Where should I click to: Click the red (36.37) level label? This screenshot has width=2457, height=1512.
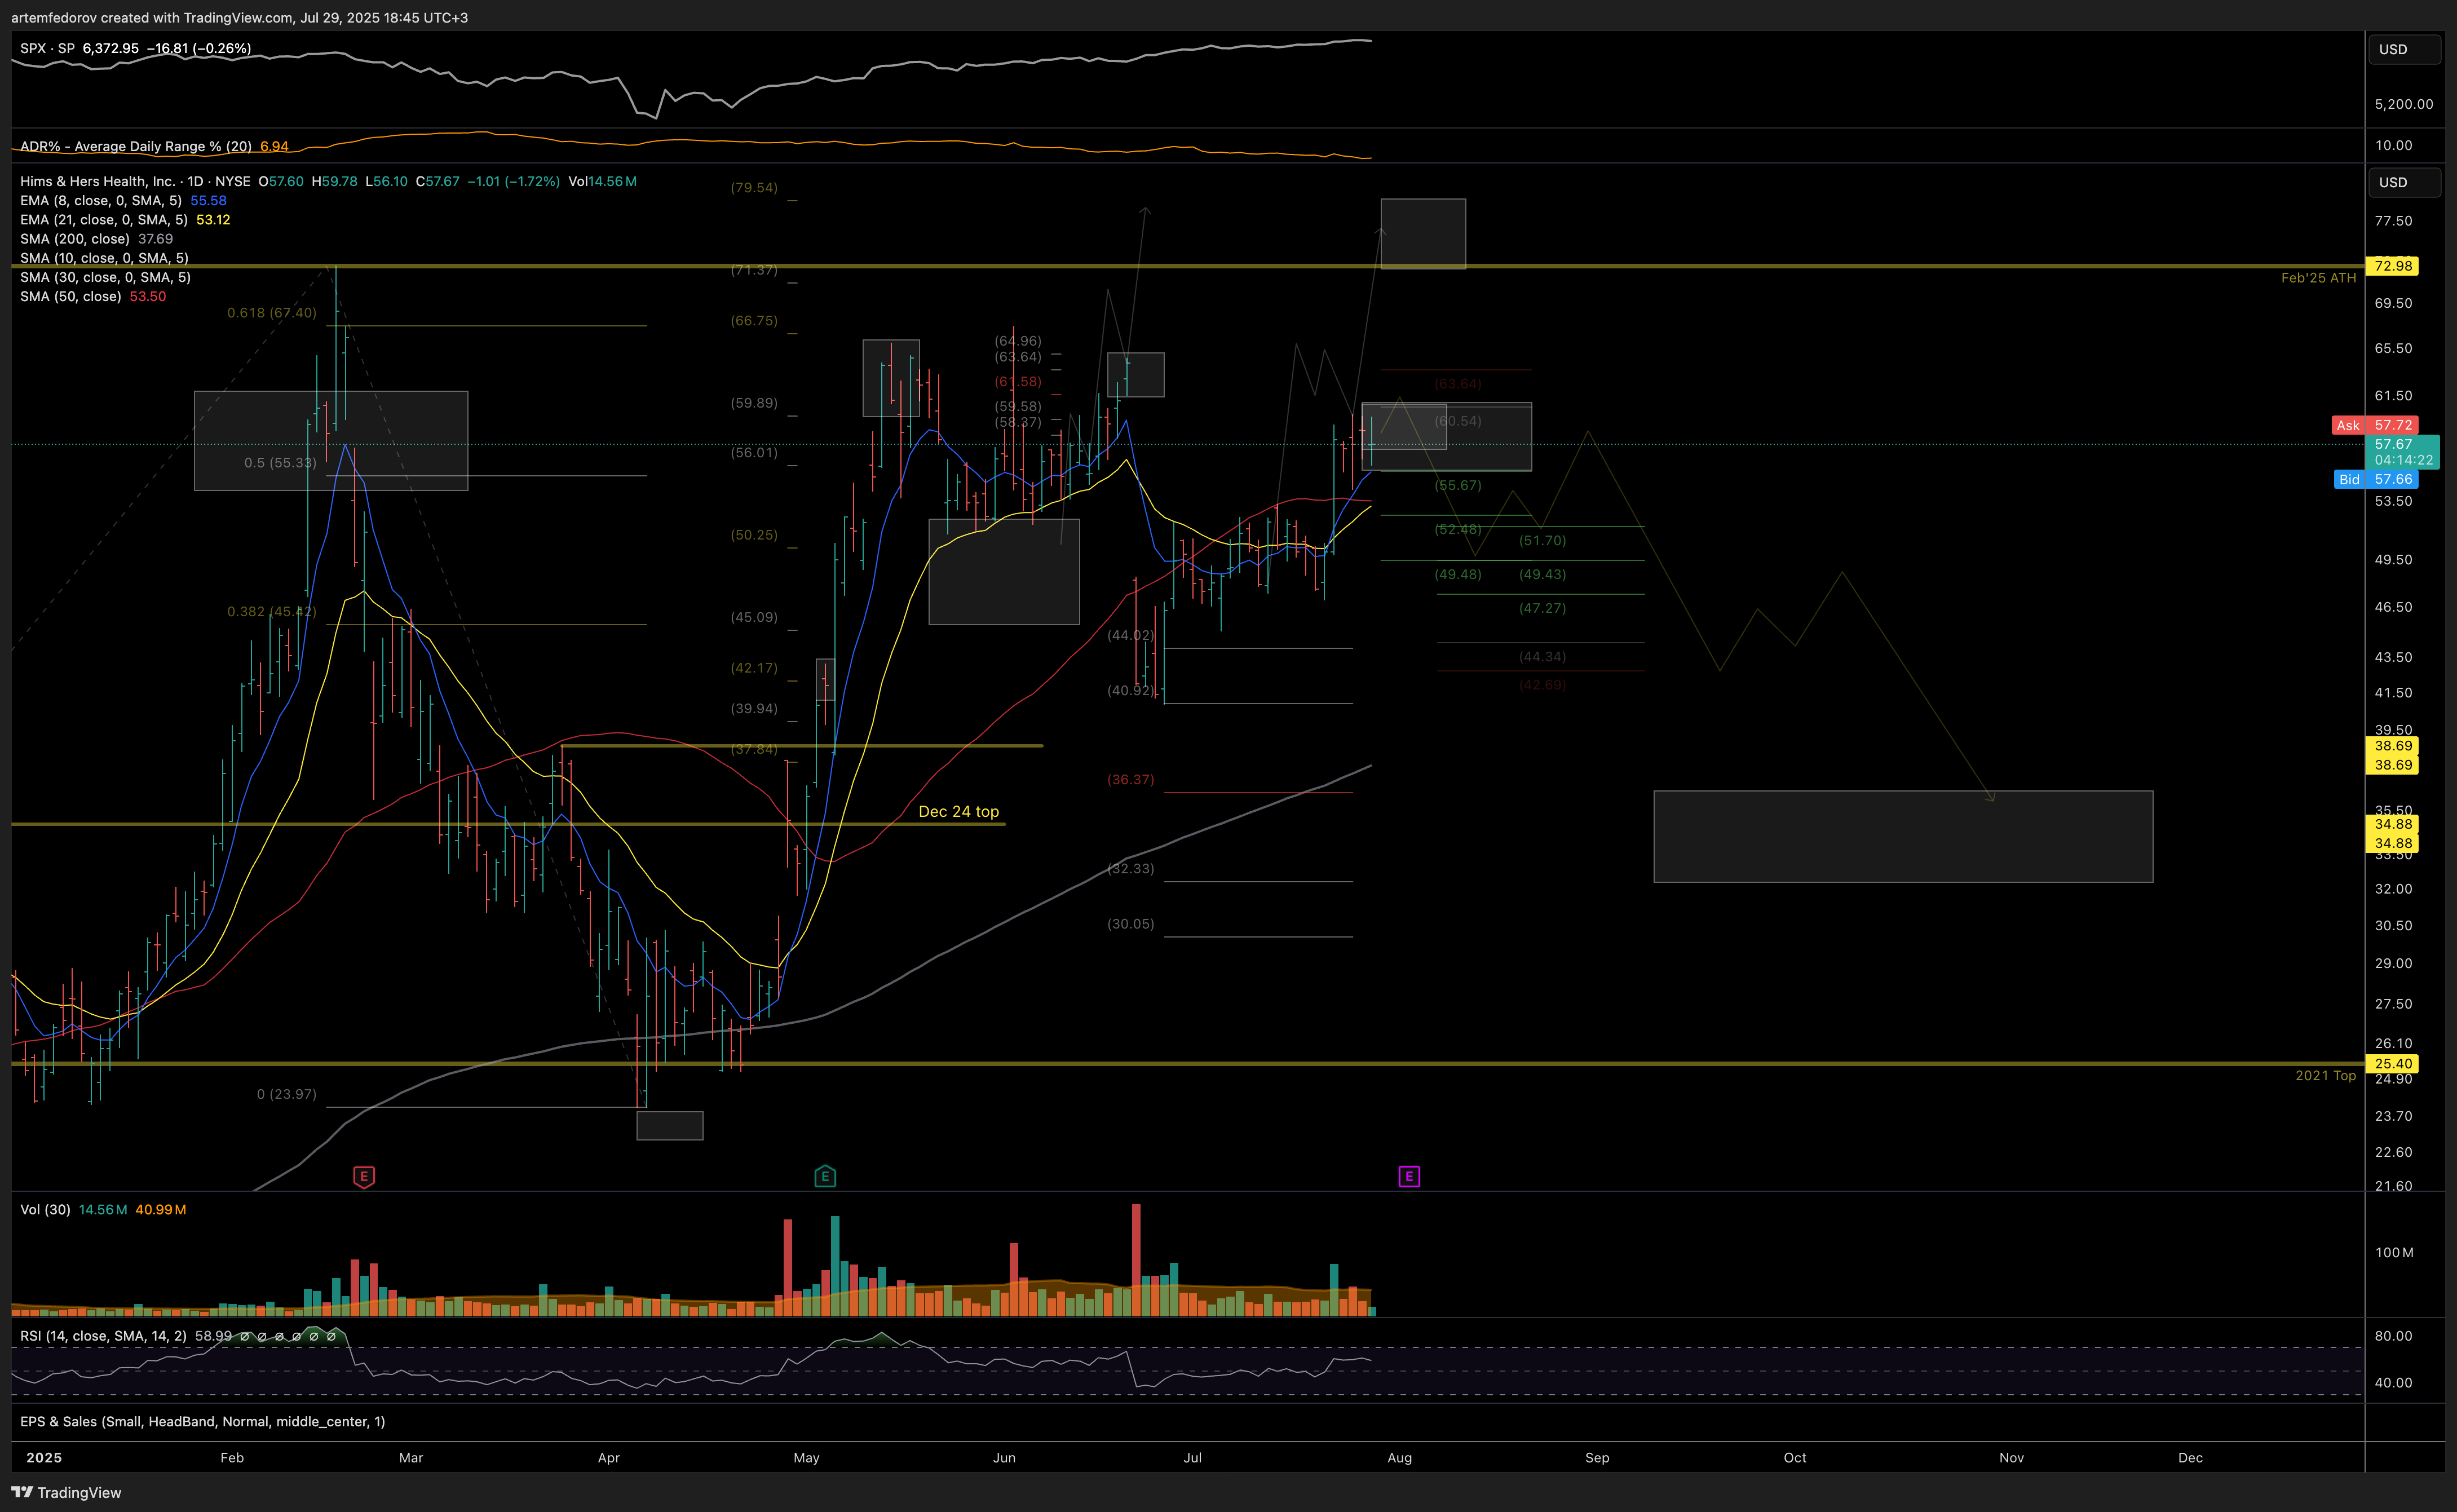(x=1130, y=779)
